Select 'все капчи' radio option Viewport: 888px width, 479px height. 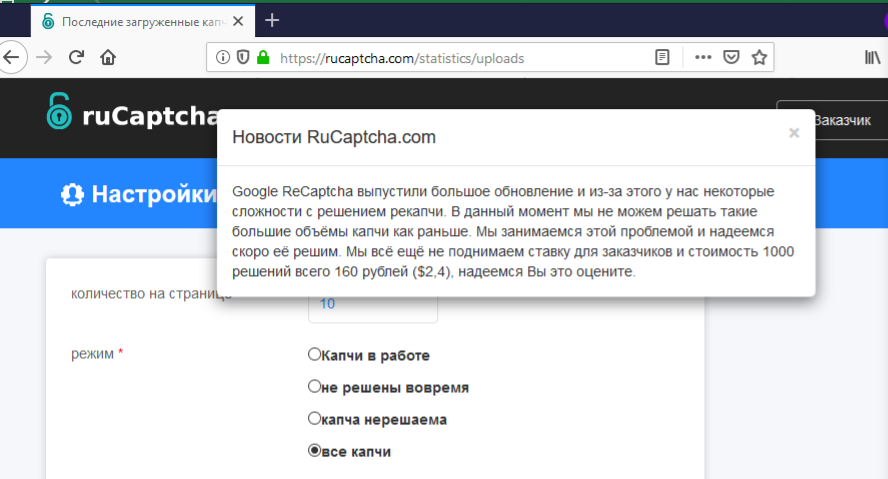[314, 450]
